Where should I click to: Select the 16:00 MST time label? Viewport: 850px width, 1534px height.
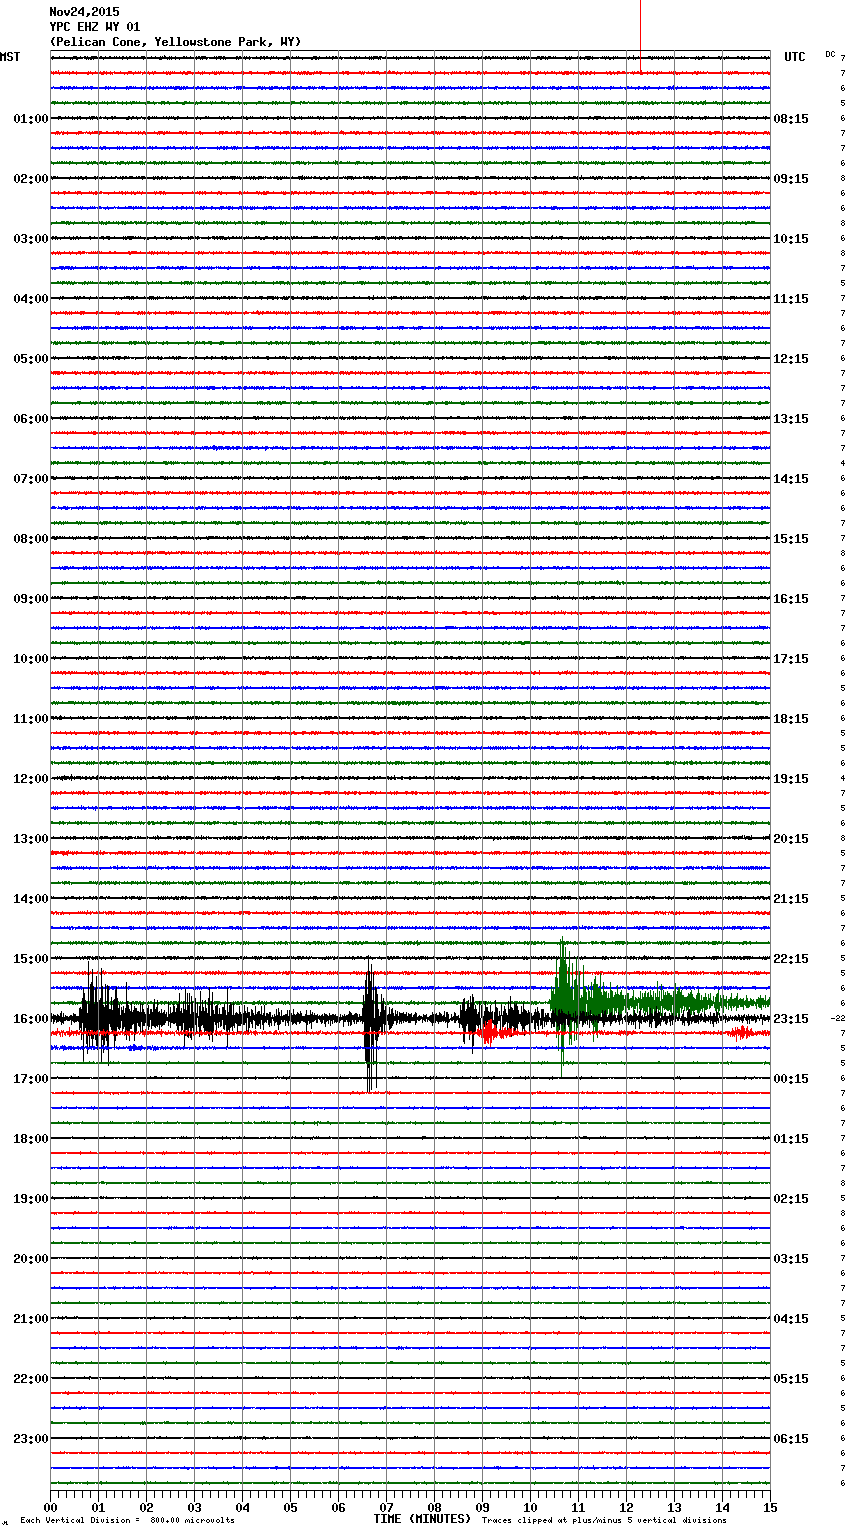(x=31, y=1019)
